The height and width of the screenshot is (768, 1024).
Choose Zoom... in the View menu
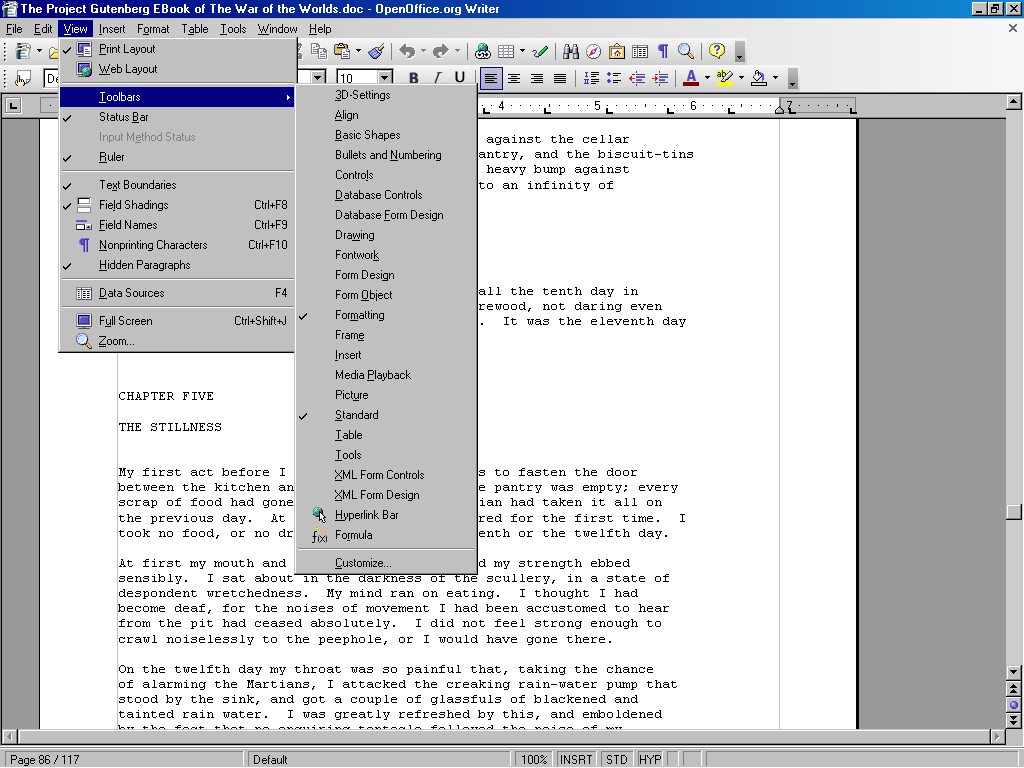[116, 341]
